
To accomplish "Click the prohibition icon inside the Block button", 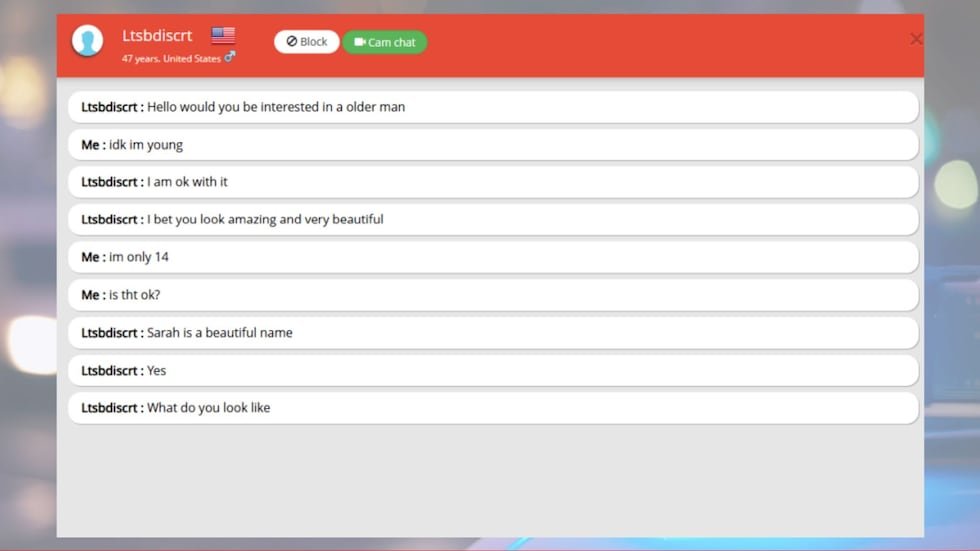I will [x=292, y=42].
